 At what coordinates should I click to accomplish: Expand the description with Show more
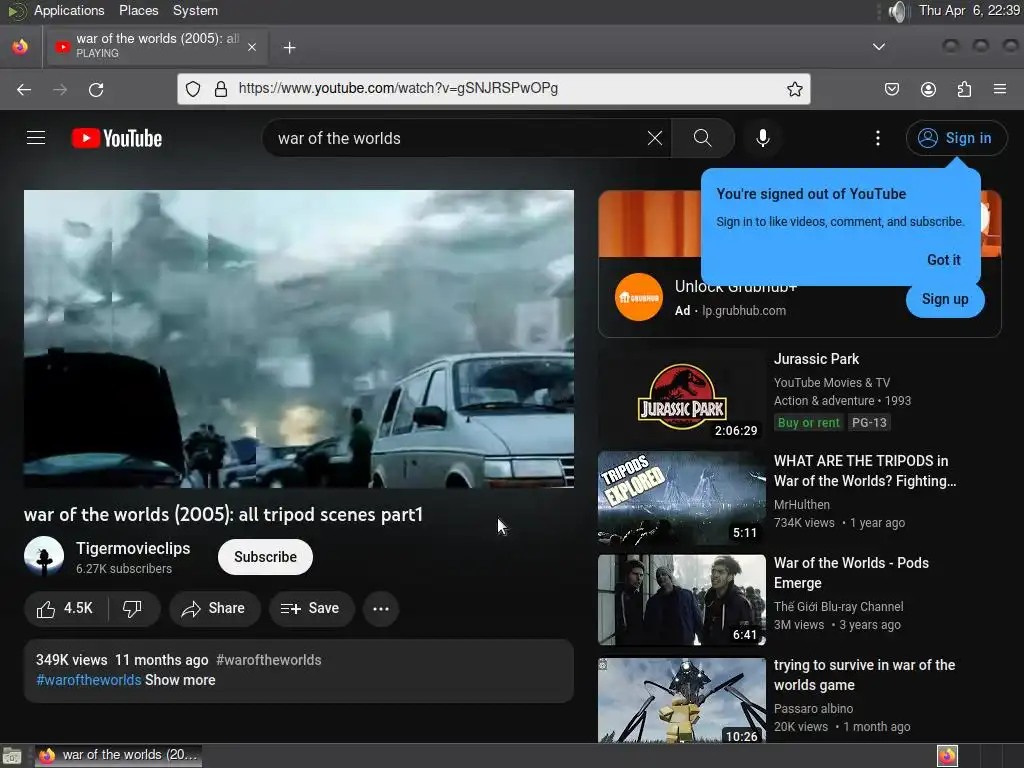click(180, 680)
